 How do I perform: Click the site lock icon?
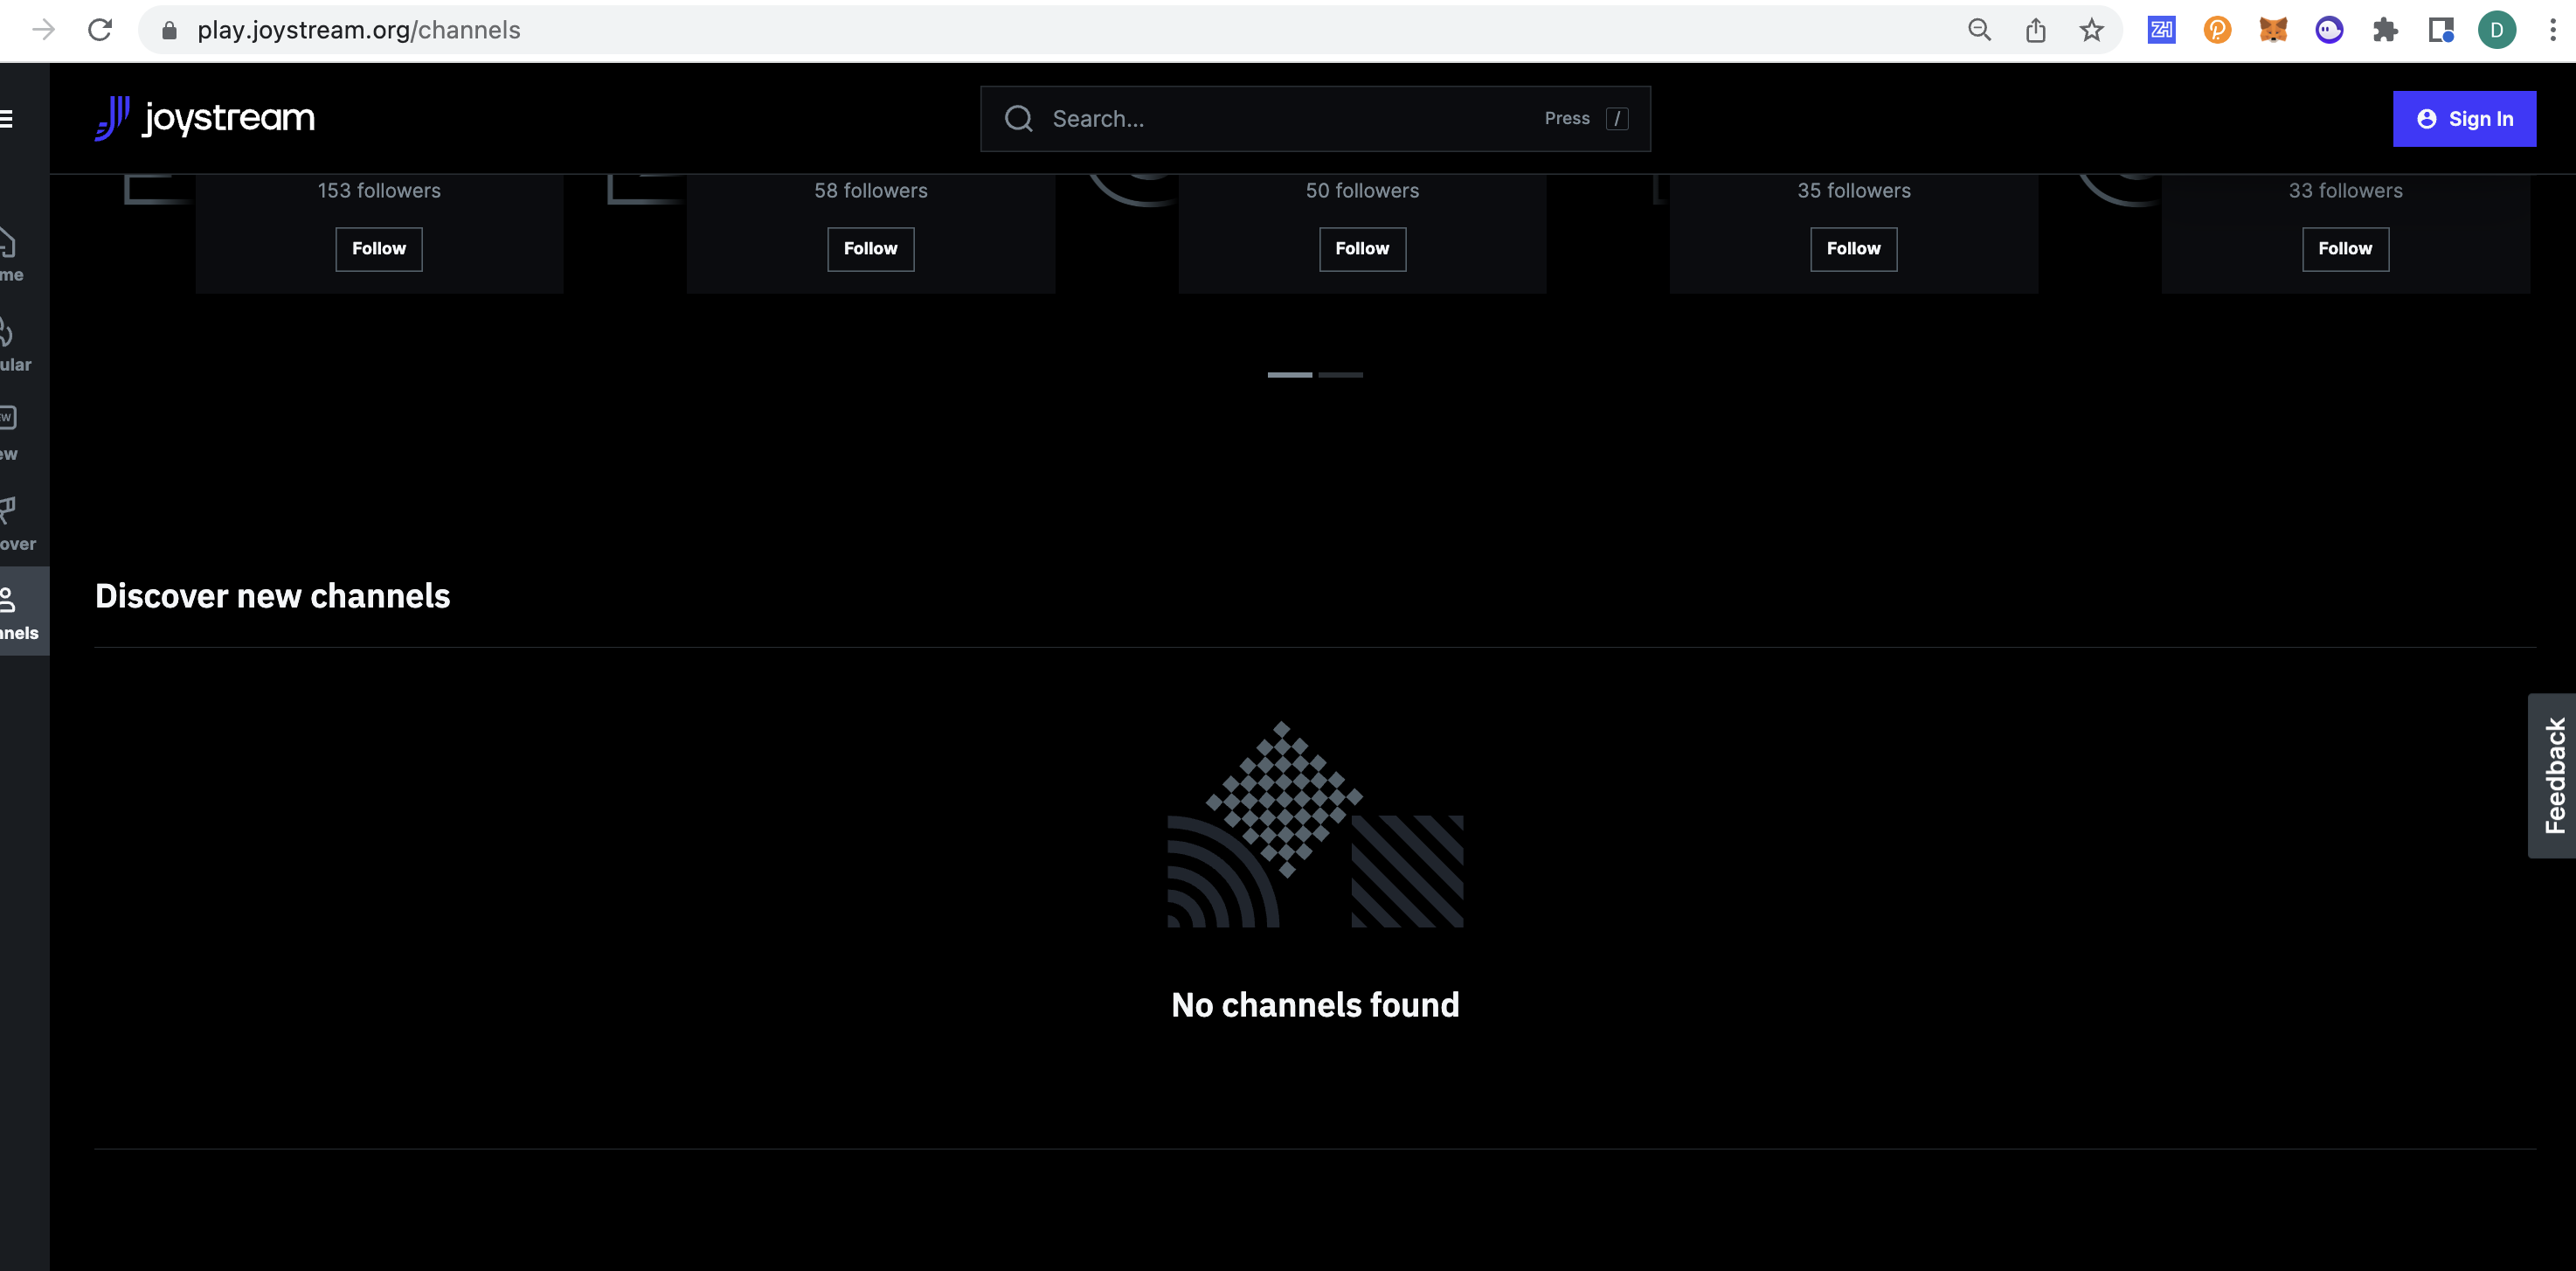click(x=169, y=30)
